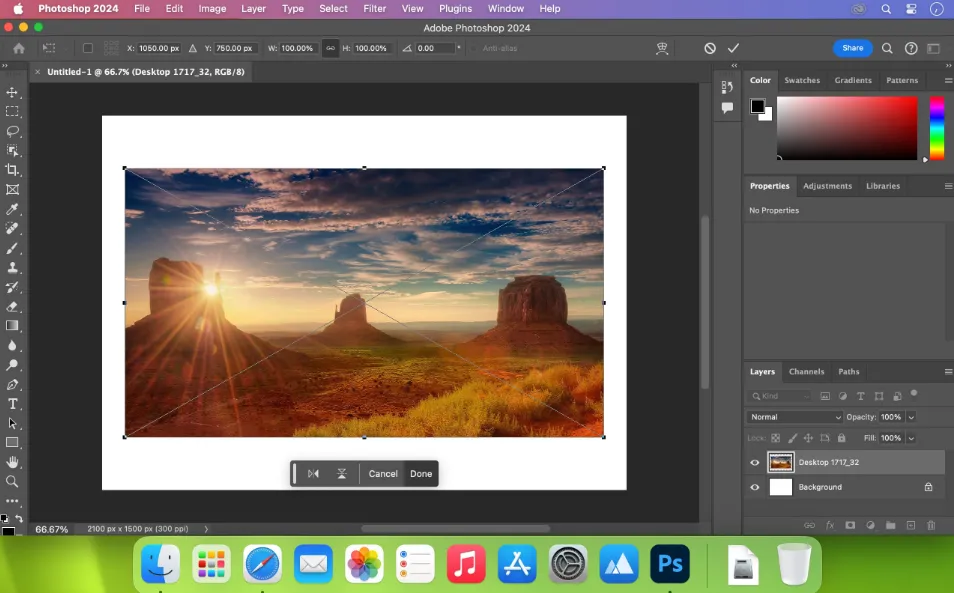Switch to the Adjustments tab
954x593 pixels.
coord(827,186)
